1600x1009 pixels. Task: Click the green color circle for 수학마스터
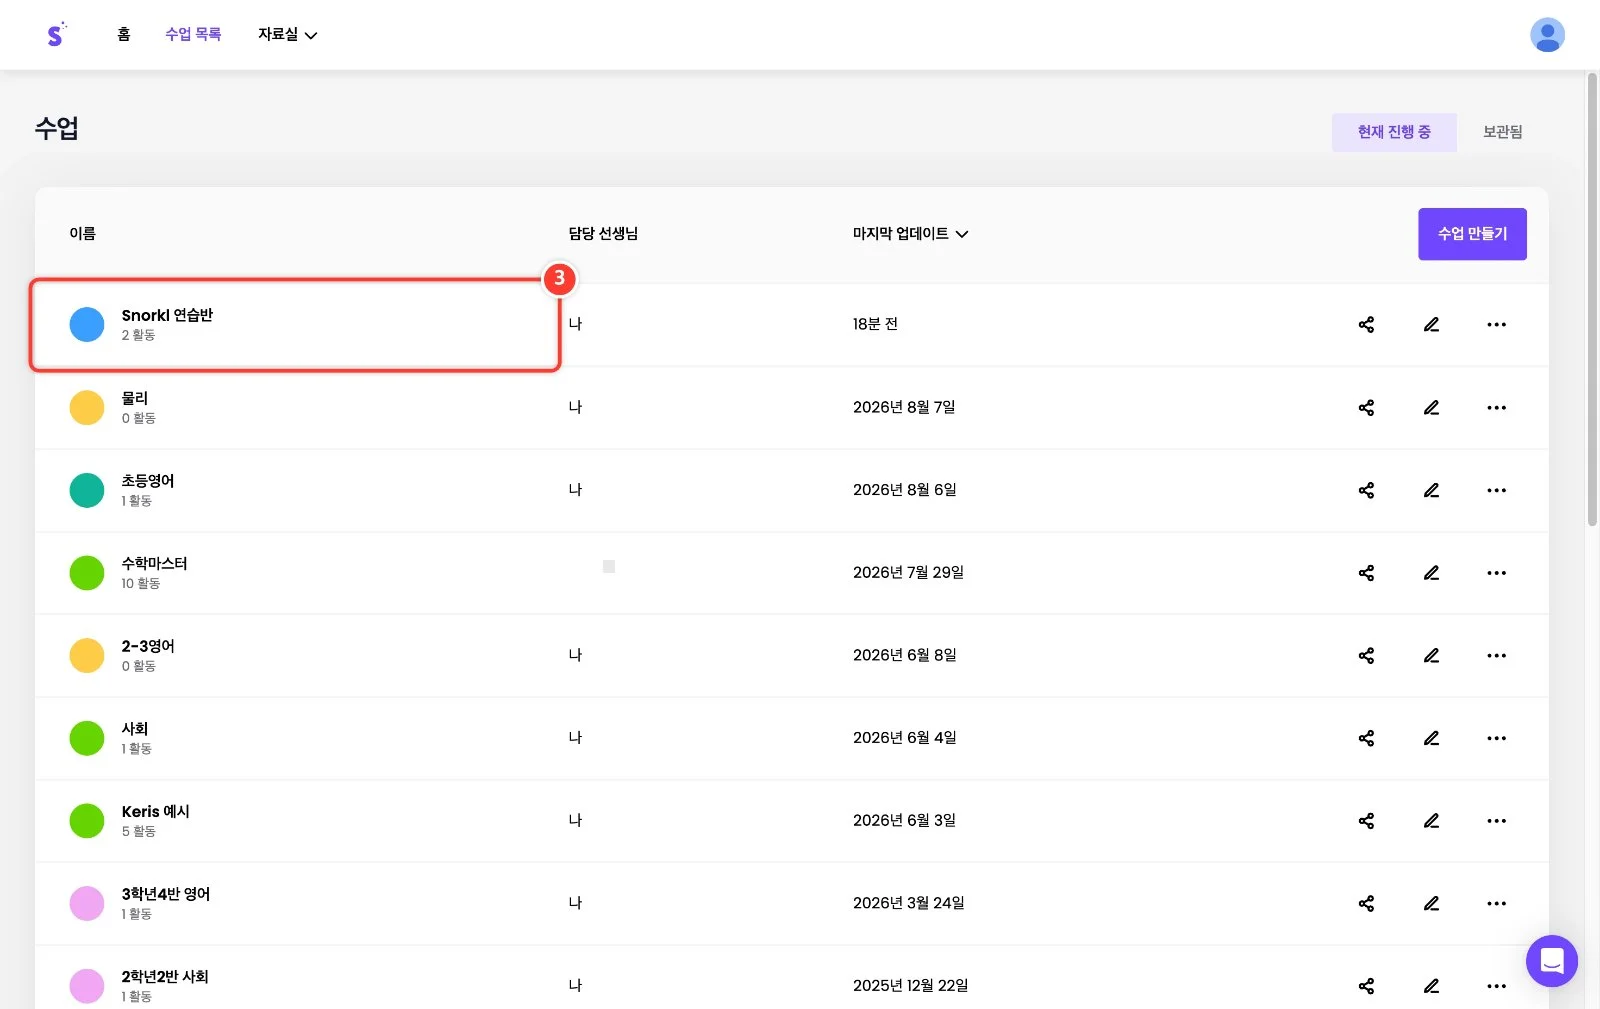[x=87, y=573]
